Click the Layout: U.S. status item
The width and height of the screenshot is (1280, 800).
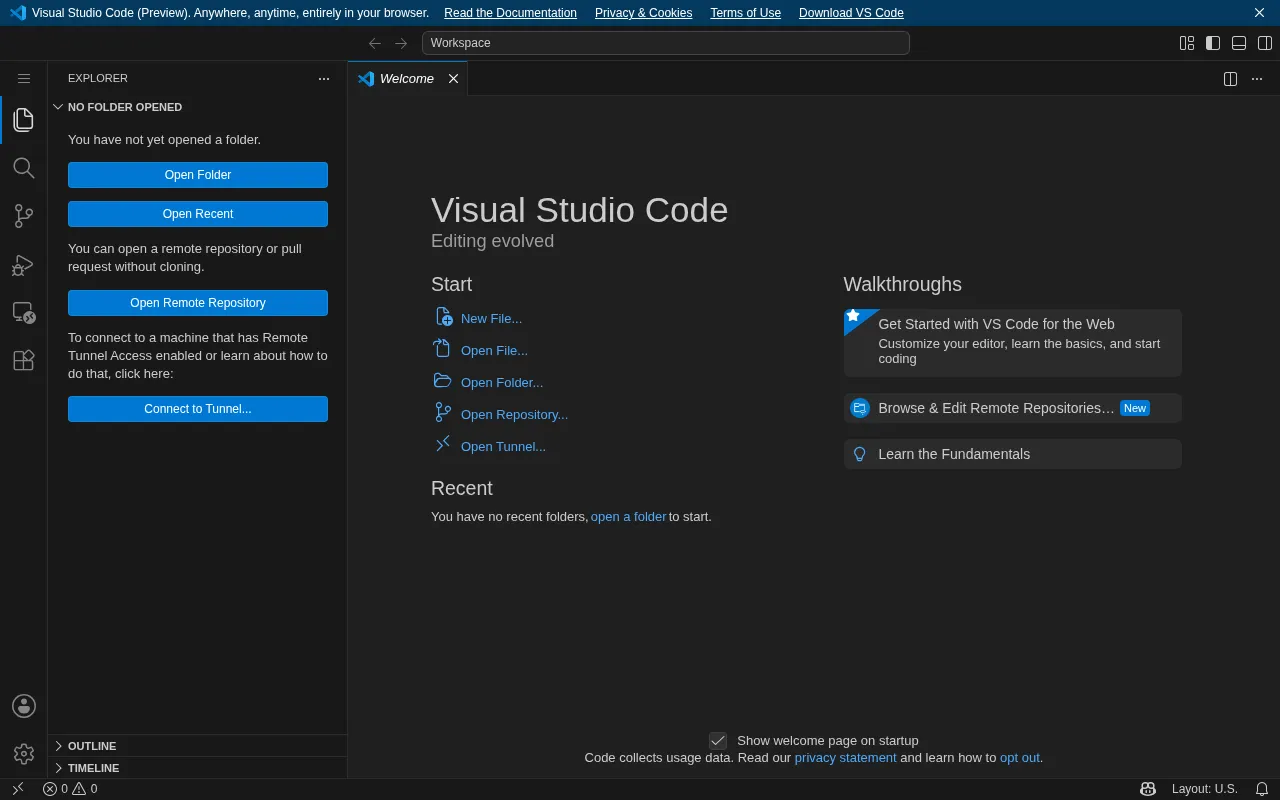pyautogui.click(x=1204, y=789)
